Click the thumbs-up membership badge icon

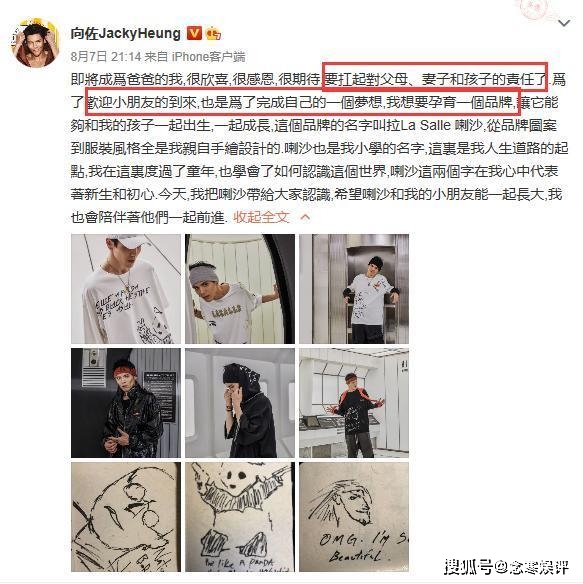coord(212,34)
